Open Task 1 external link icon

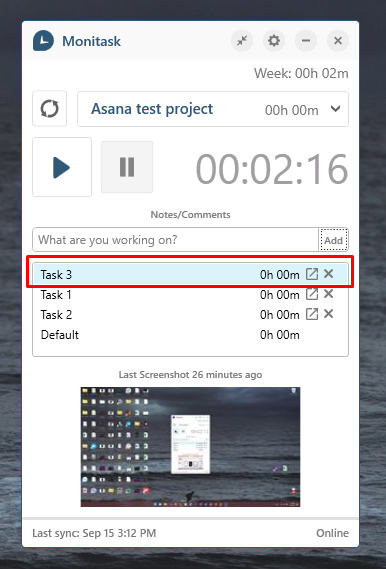(x=312, y=294)
